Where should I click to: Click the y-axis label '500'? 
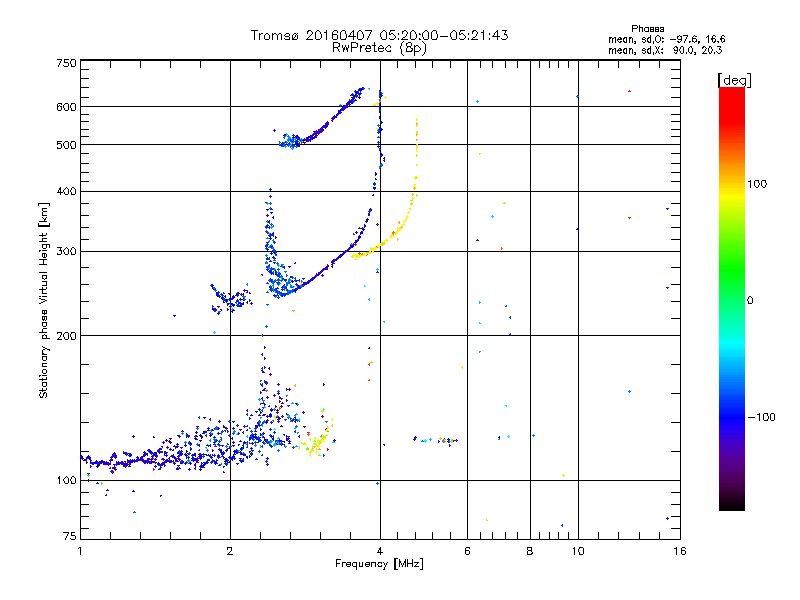point(66,145)
